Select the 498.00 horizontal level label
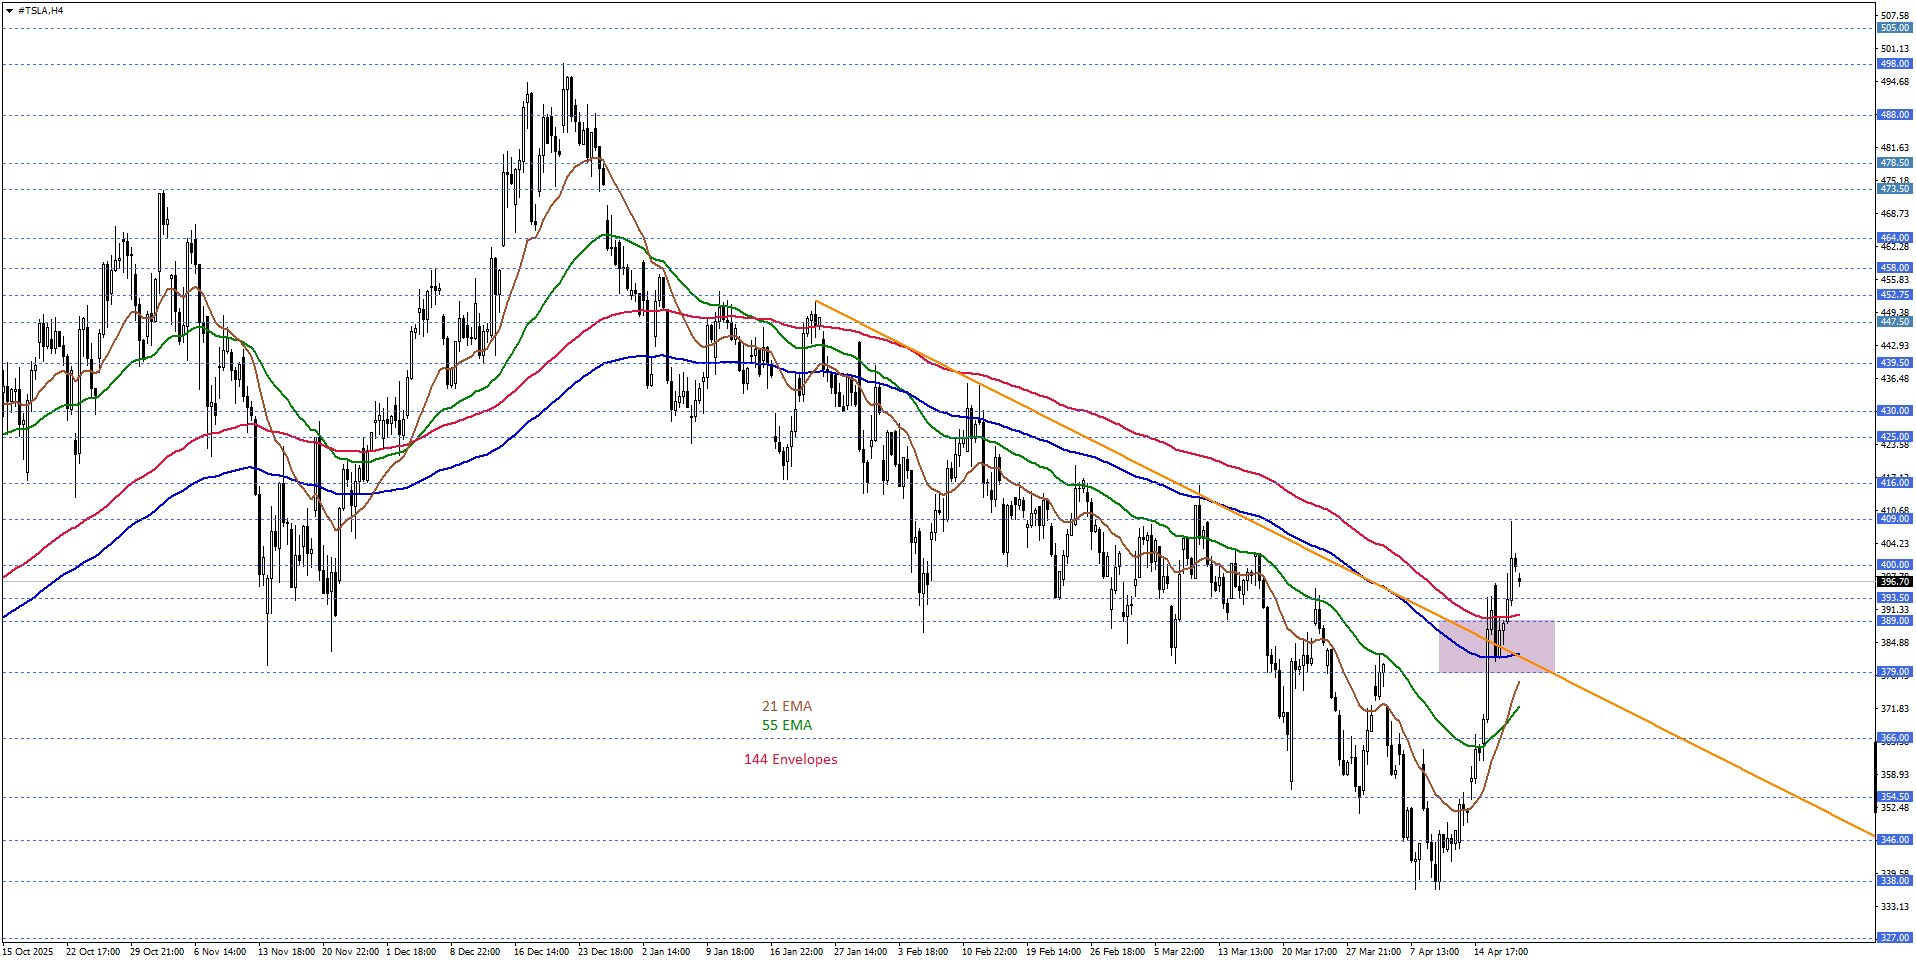The image size is (1916, 963). (1894, 64)
